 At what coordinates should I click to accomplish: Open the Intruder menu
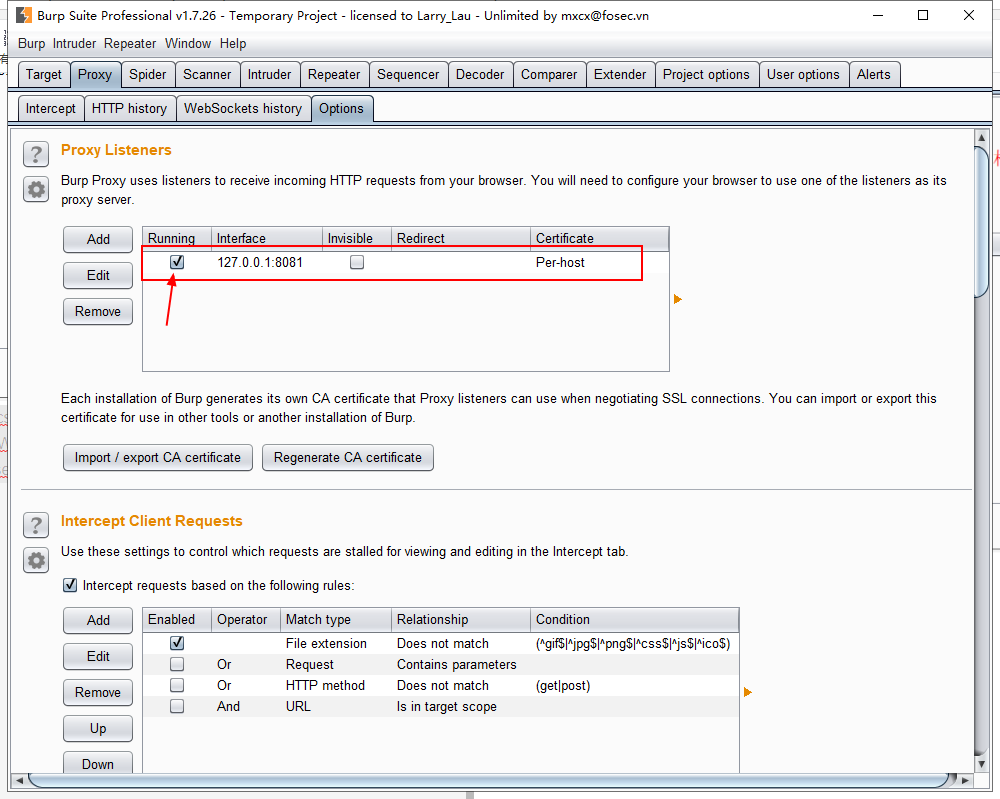(74, 43)
